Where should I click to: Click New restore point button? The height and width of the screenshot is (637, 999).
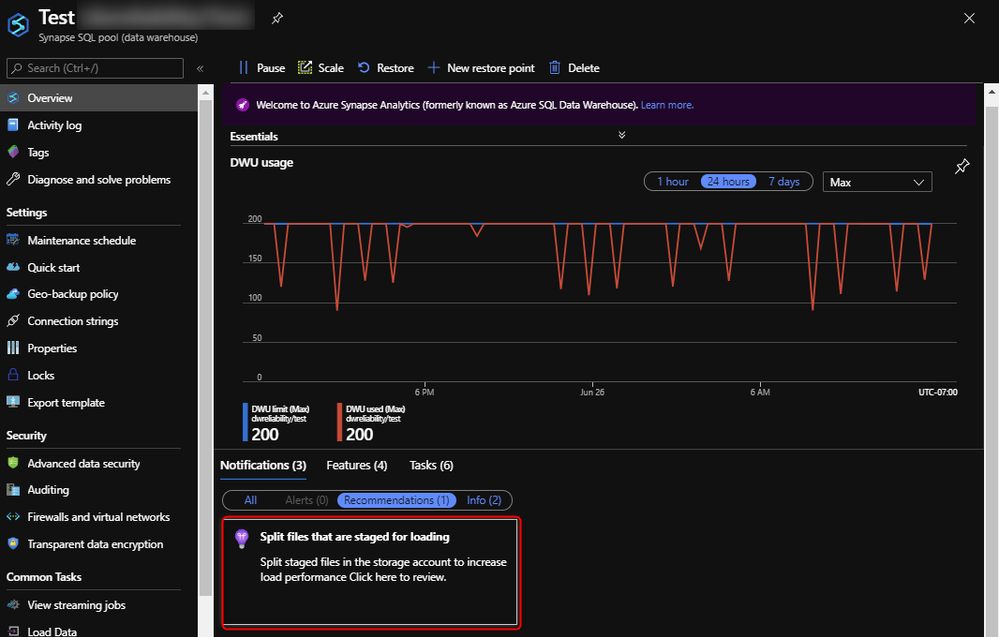coord(481,68)
